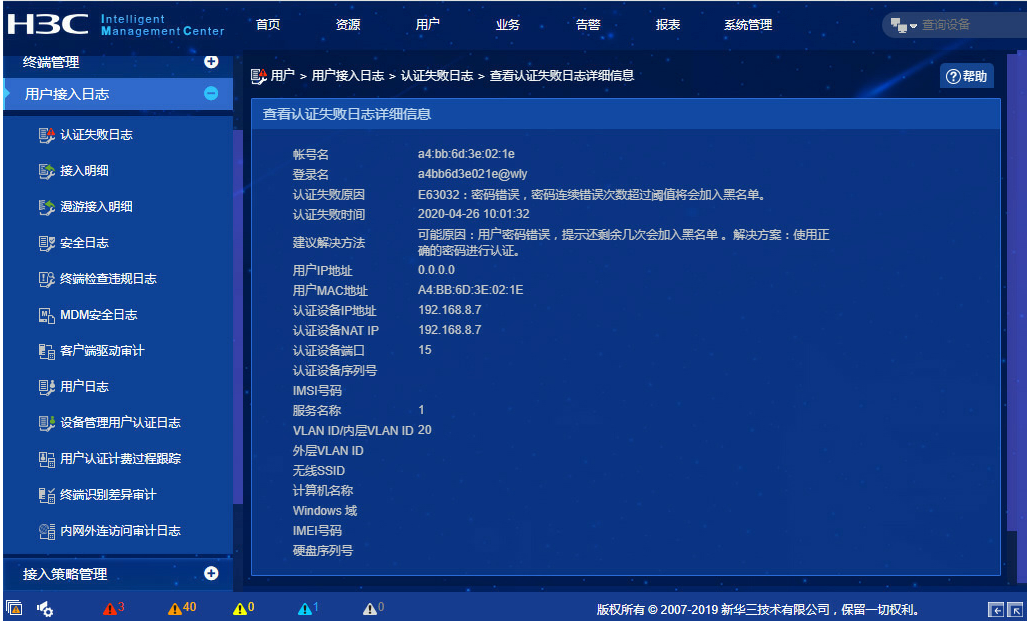Viewport: 1035px width, 621px height.
Task: Select 终端检查违规日志 in the sidebar
Action: 108,278
